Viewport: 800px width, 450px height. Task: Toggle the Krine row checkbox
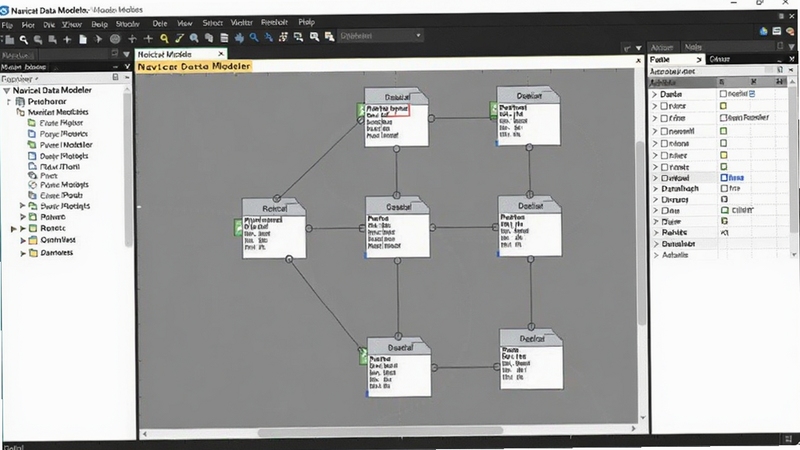point(664,118)
